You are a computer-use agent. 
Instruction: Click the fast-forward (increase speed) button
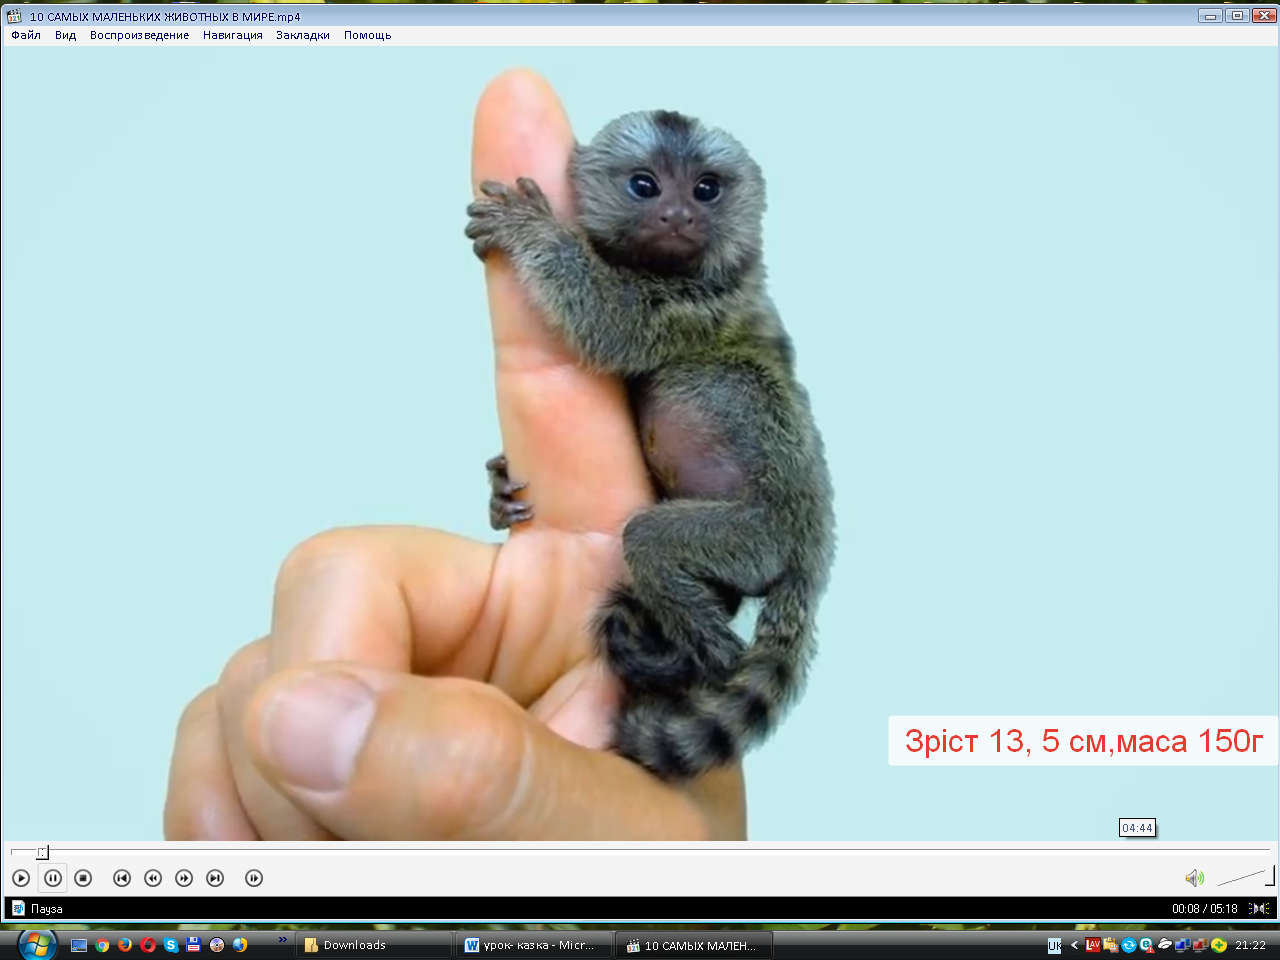184,878
